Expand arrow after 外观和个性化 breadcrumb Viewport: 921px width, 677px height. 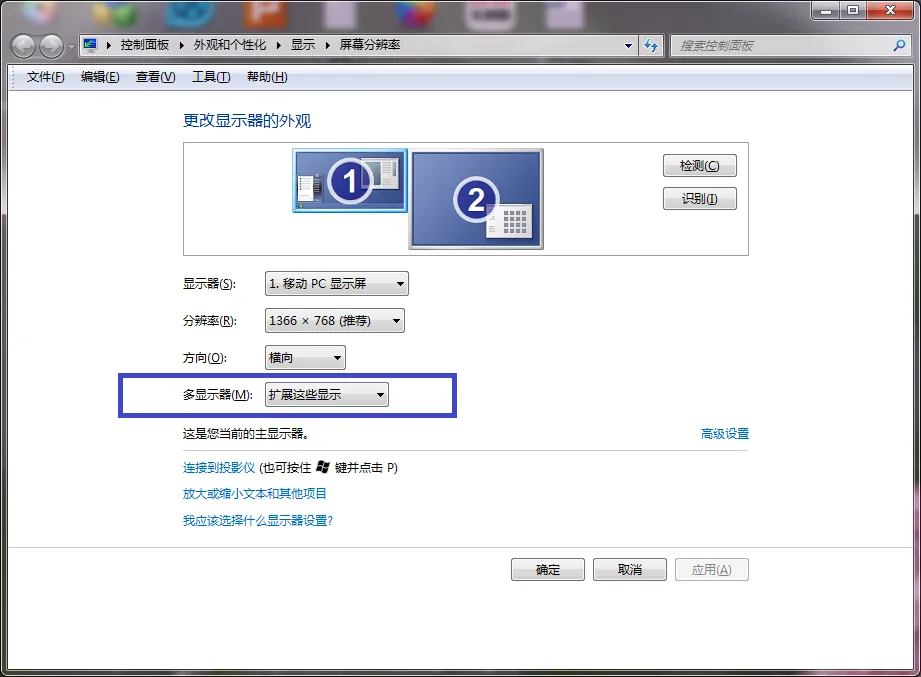(x=278, y=45)
